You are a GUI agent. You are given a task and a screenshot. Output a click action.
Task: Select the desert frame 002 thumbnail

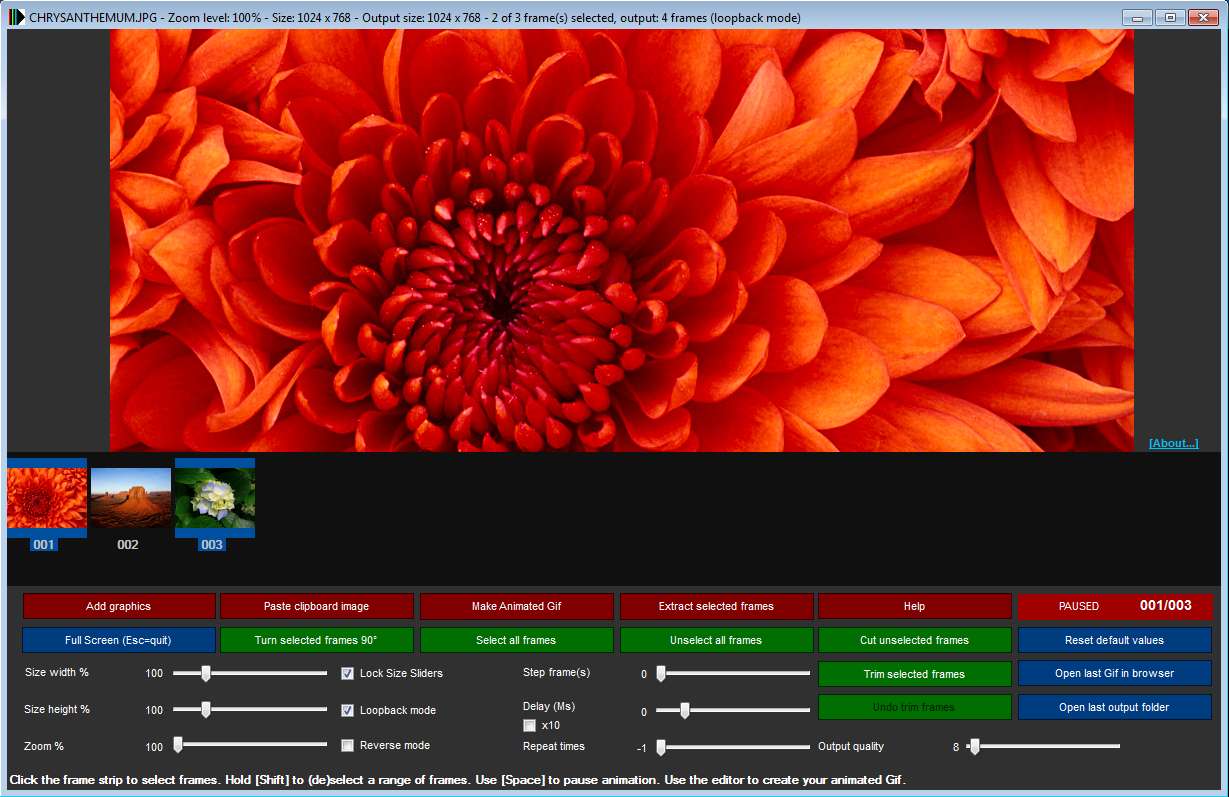coord(131,498)
